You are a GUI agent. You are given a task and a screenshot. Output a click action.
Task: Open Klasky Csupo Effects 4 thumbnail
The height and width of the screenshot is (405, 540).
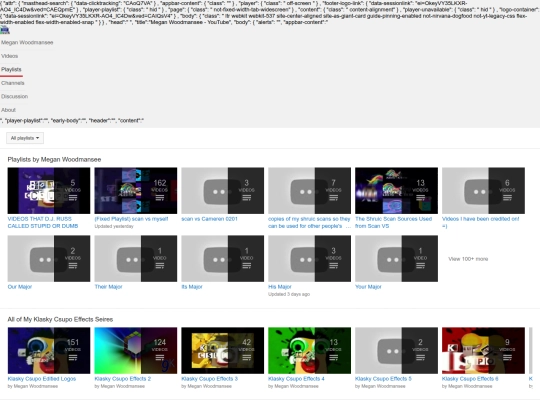click(x=309, y=351)
